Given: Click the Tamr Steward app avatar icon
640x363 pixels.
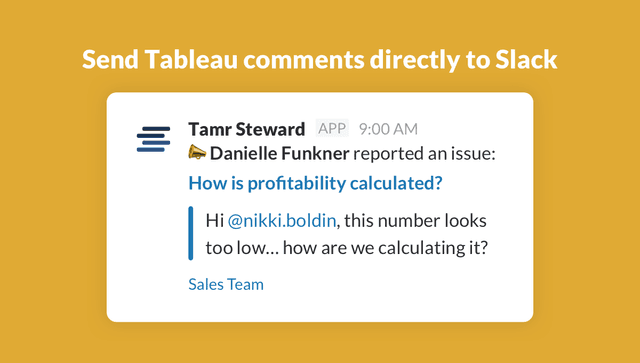Looking at the screenshot, I should click(153, 139).
